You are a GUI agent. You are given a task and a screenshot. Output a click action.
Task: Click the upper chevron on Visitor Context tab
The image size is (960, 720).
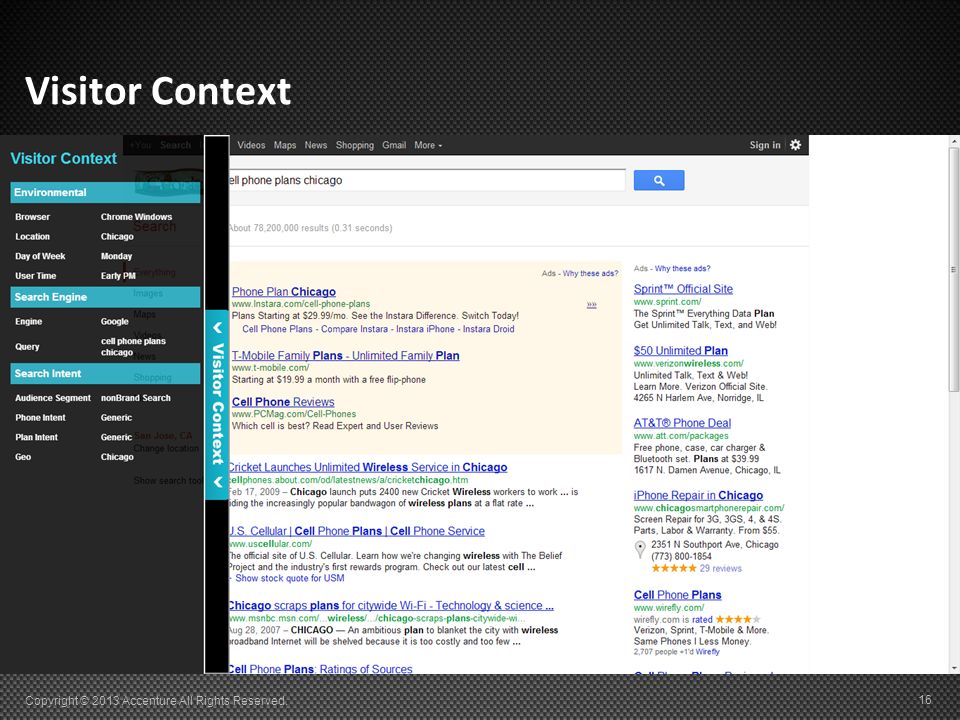[x=217, y=328]
